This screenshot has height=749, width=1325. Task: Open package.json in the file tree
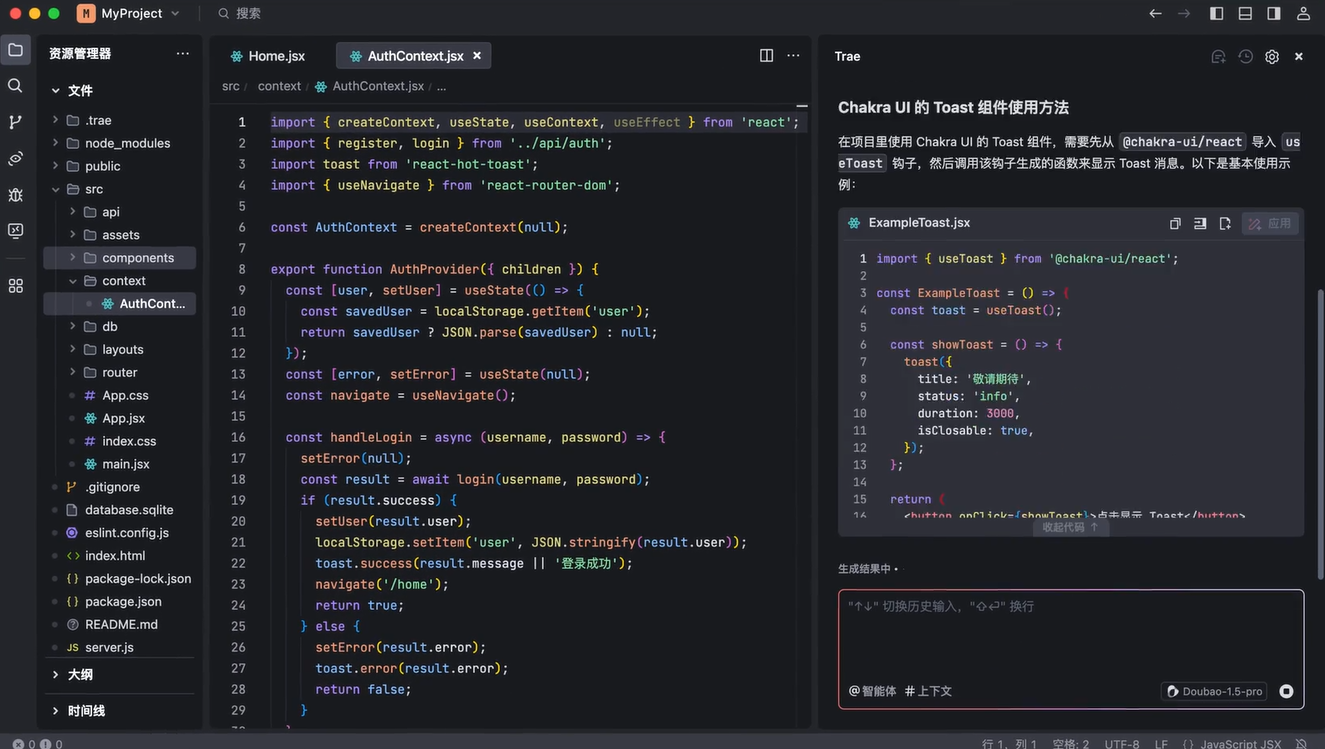[x=123, y=602]
